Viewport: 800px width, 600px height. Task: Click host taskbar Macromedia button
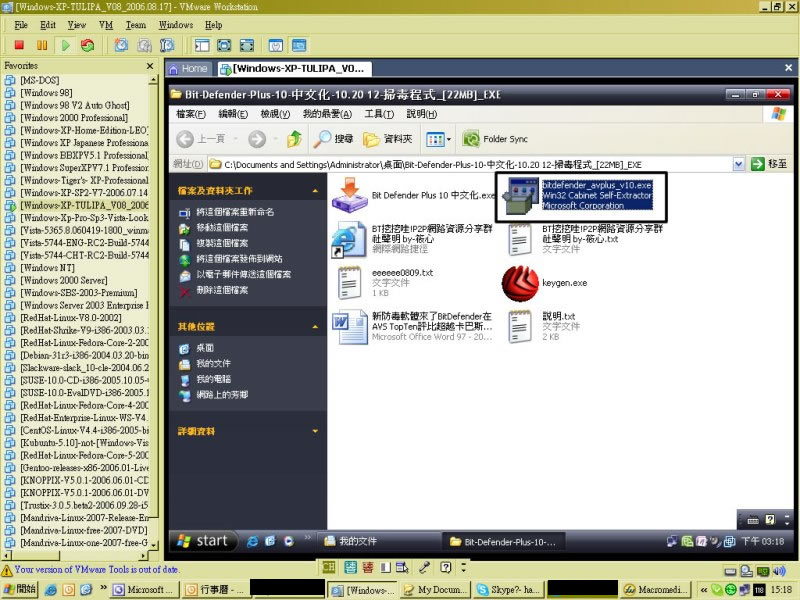pos(657,589)
